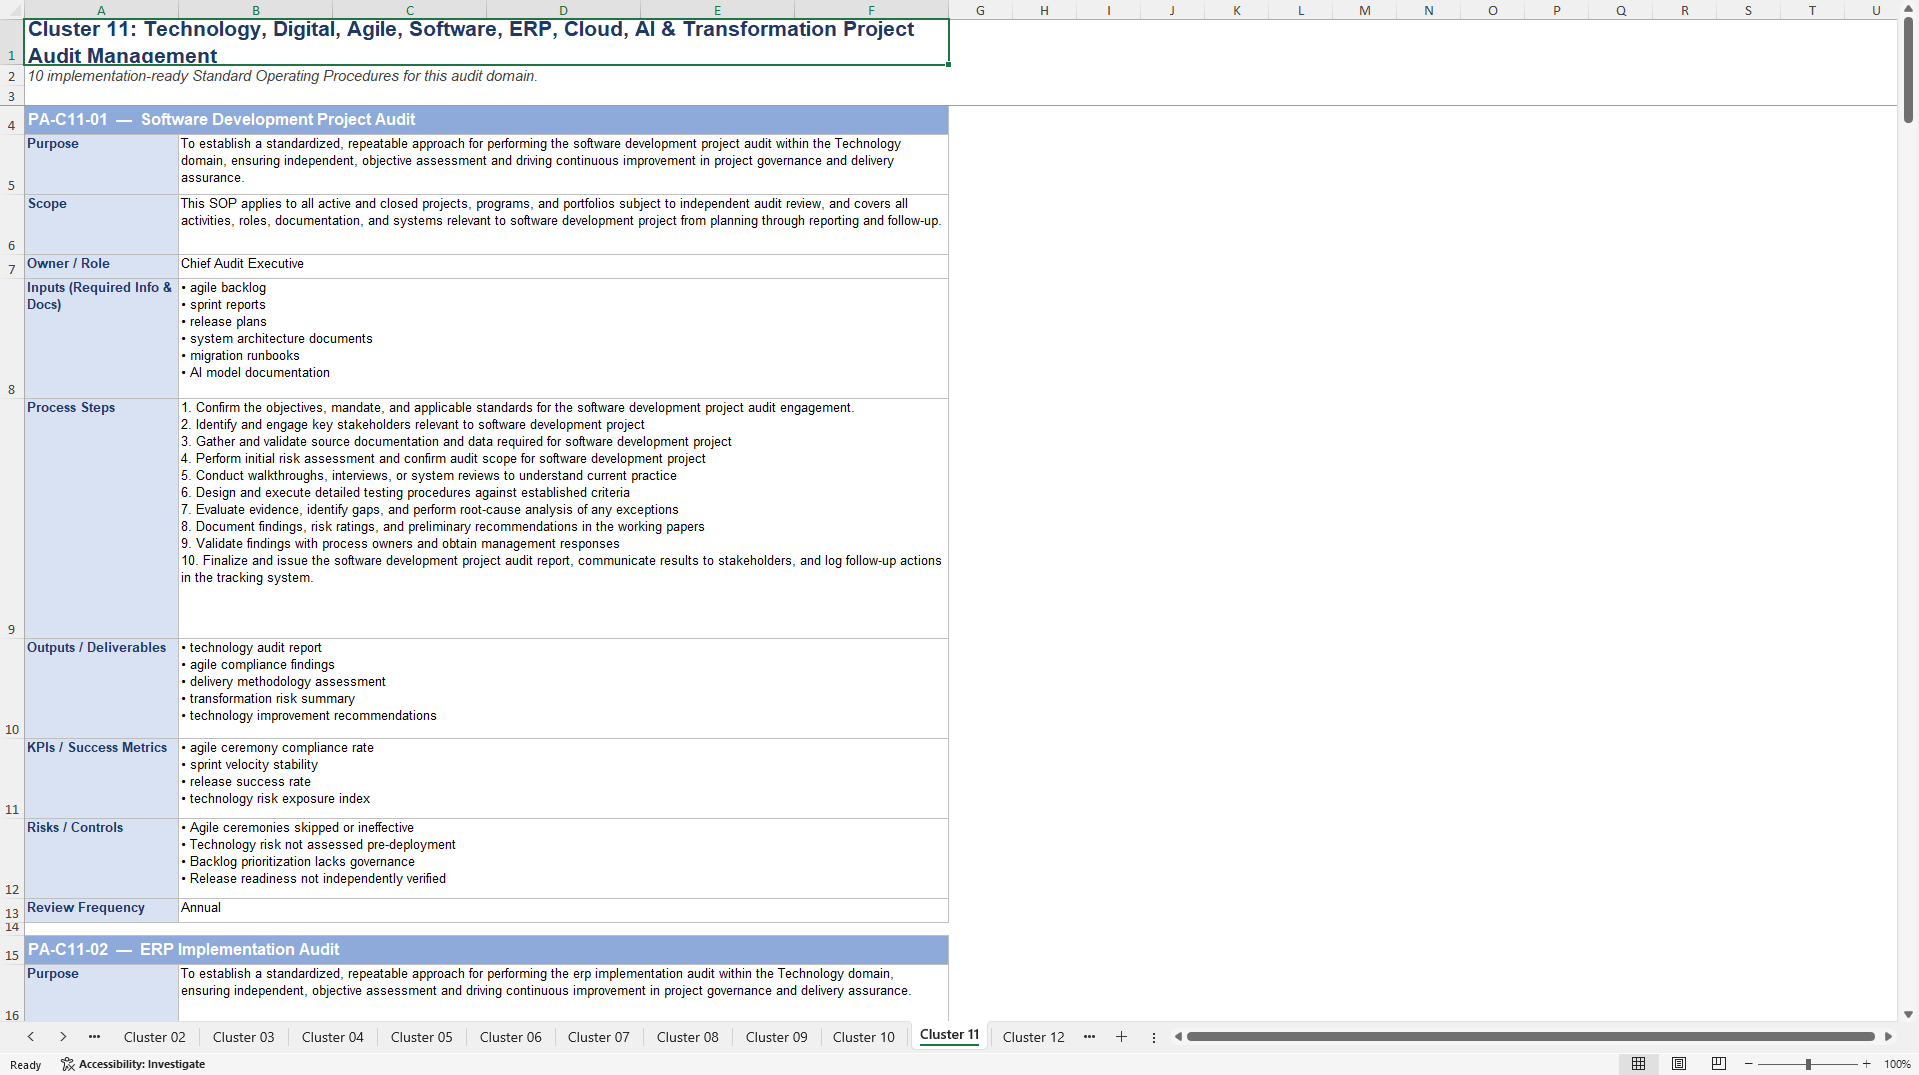Select the Process Steps label cell
The width and height of the screenshot is (1919, 1075).
click(x=101, y=518)
